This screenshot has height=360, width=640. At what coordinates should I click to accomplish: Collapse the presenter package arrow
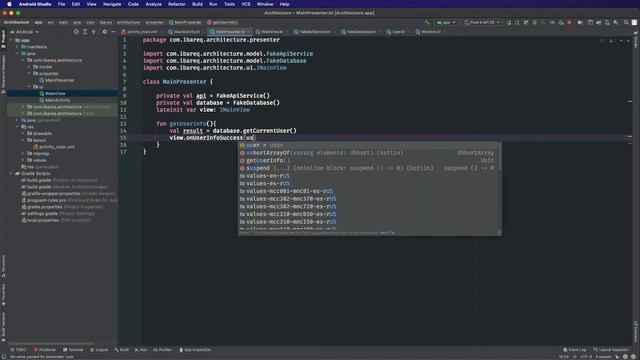[29, 73]
